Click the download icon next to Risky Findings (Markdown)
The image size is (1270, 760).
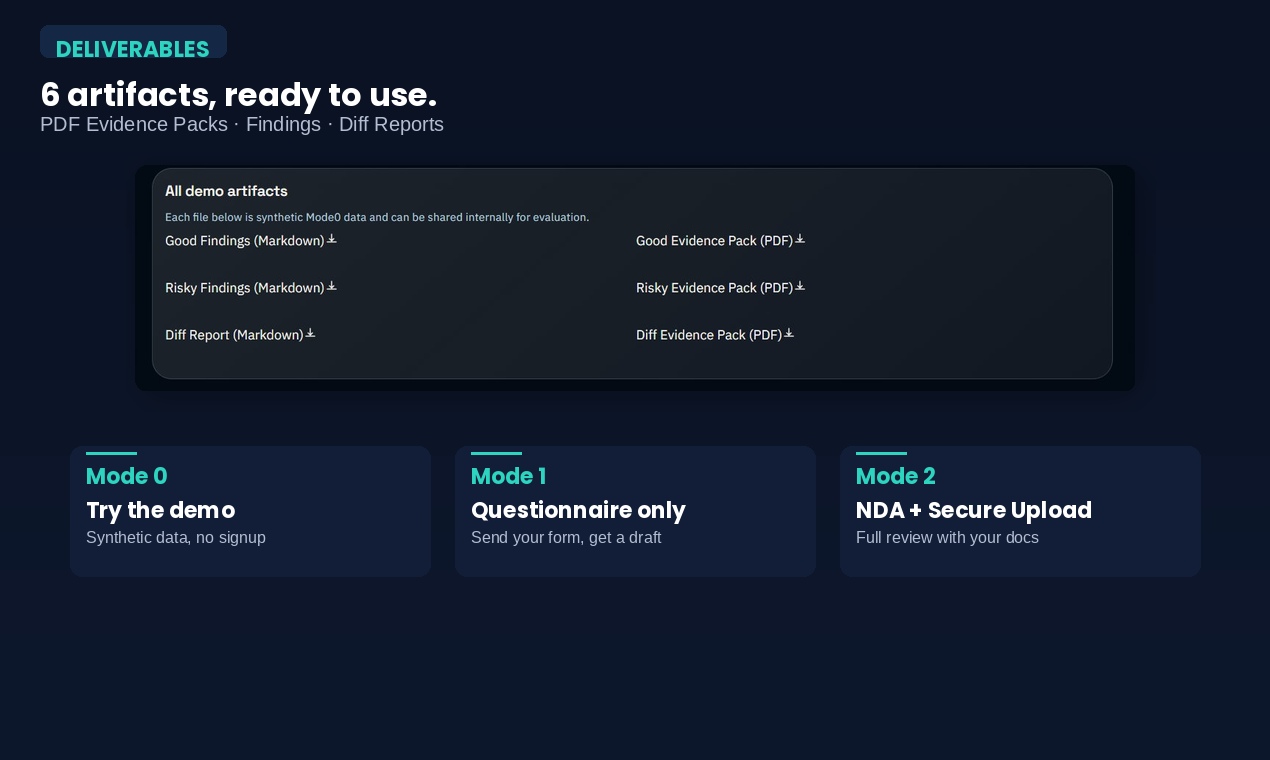(x=332, y=286)
